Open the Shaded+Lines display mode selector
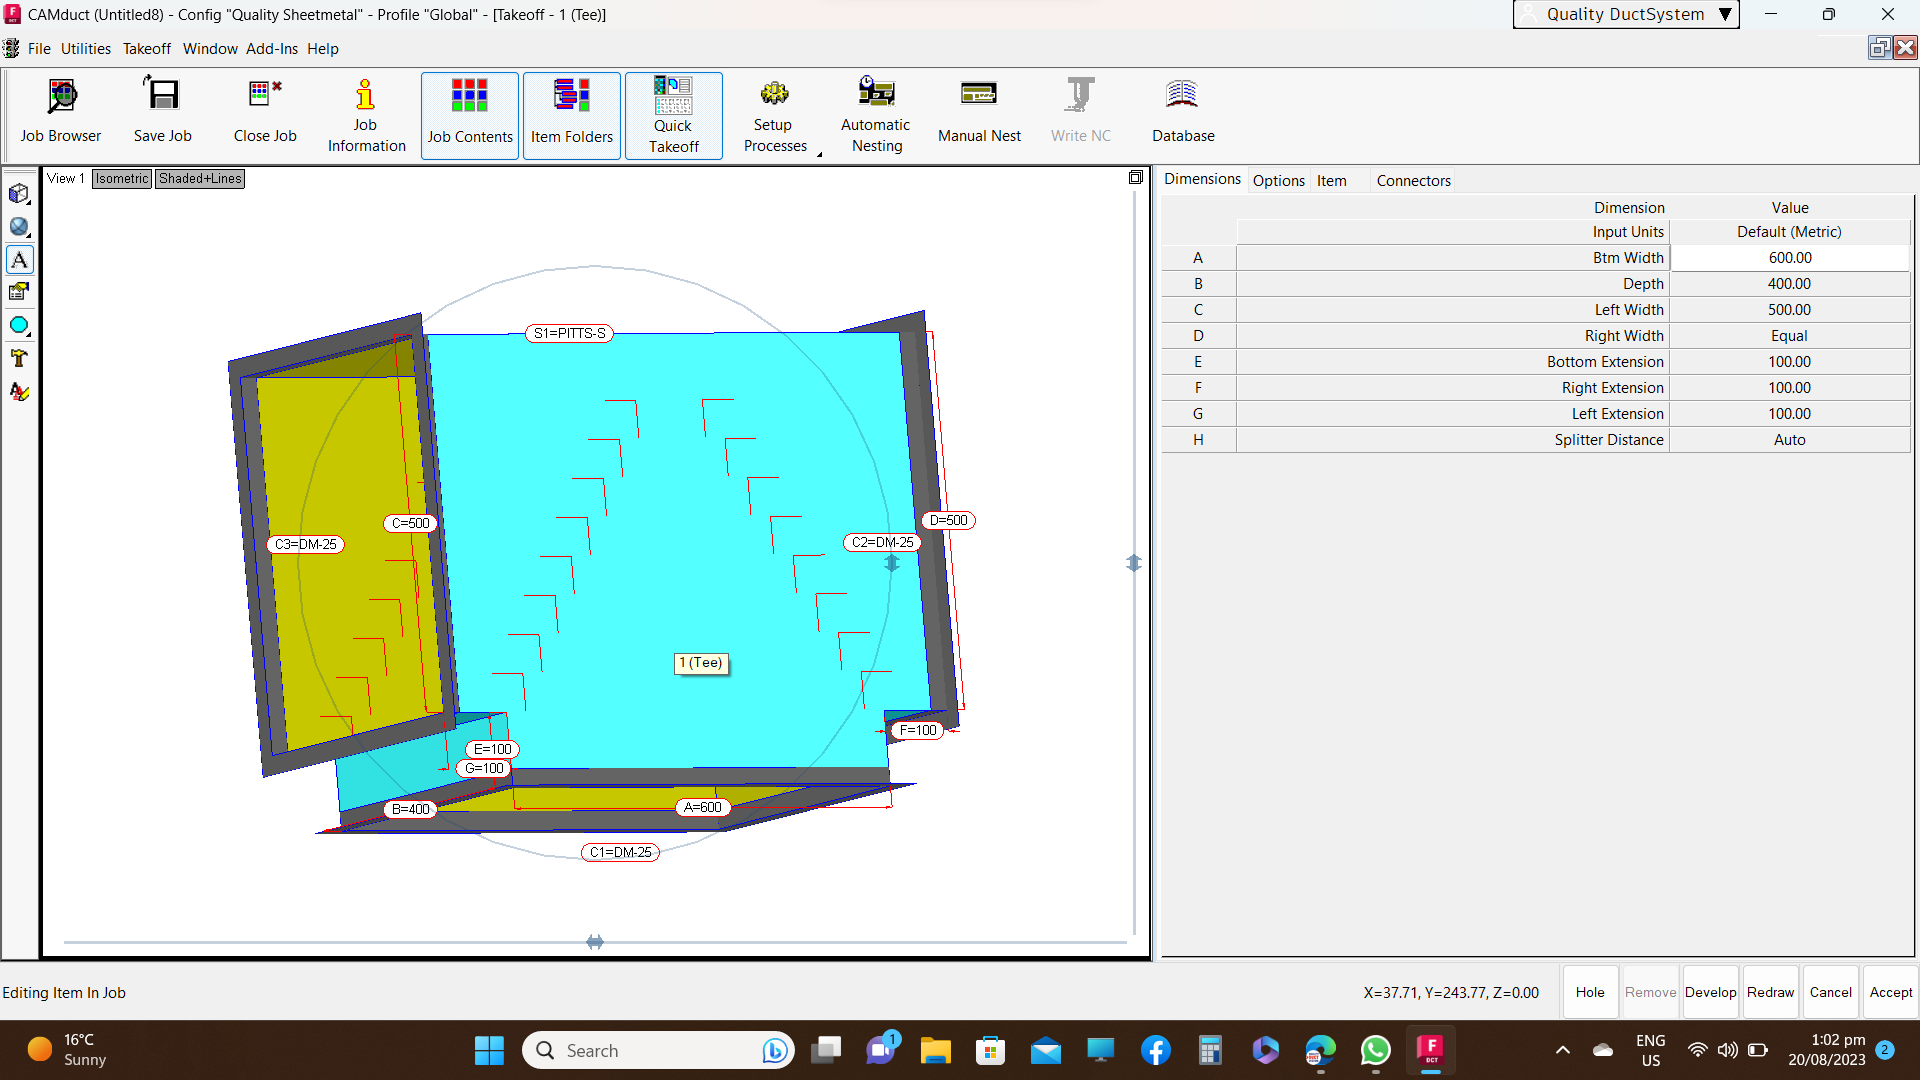The image size is (1920, 1080). click(x=200, y=179)
